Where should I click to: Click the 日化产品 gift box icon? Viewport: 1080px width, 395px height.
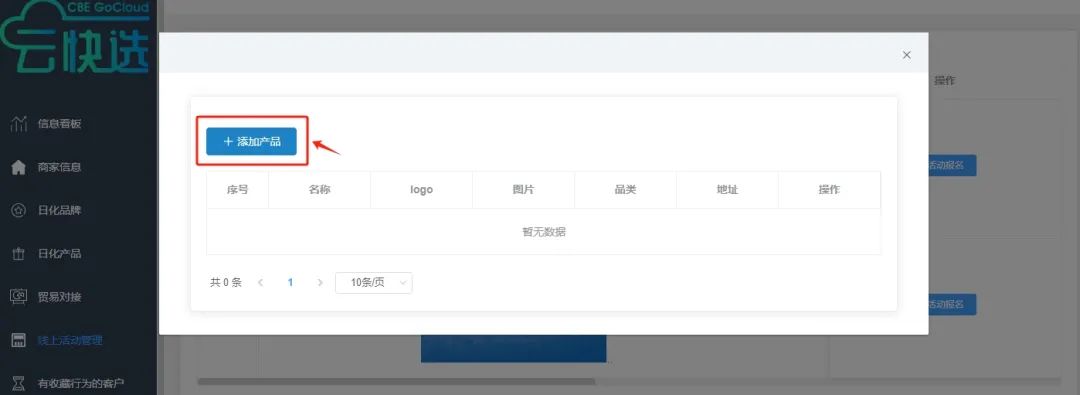(x=19, y=254)
